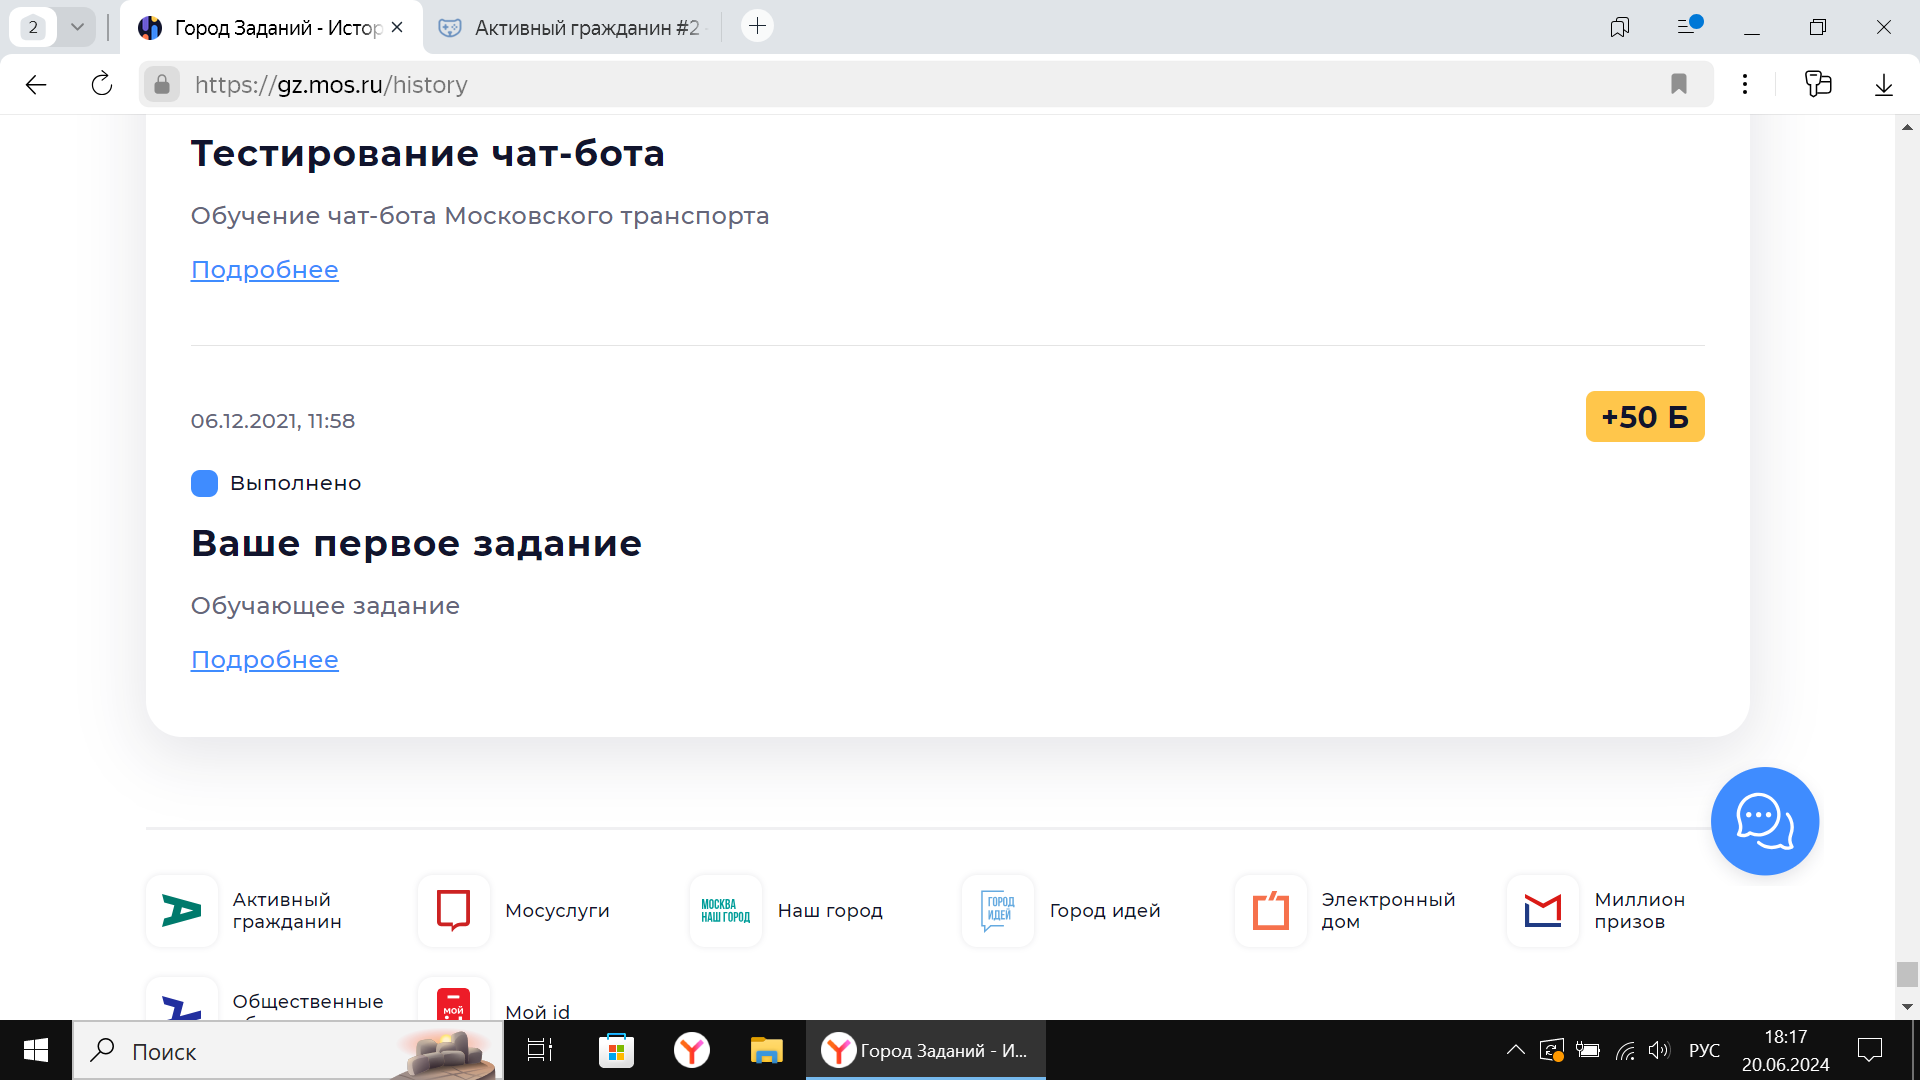
Task: Open File Explorer from the taskbar
Action: (x=767, y=1050)
